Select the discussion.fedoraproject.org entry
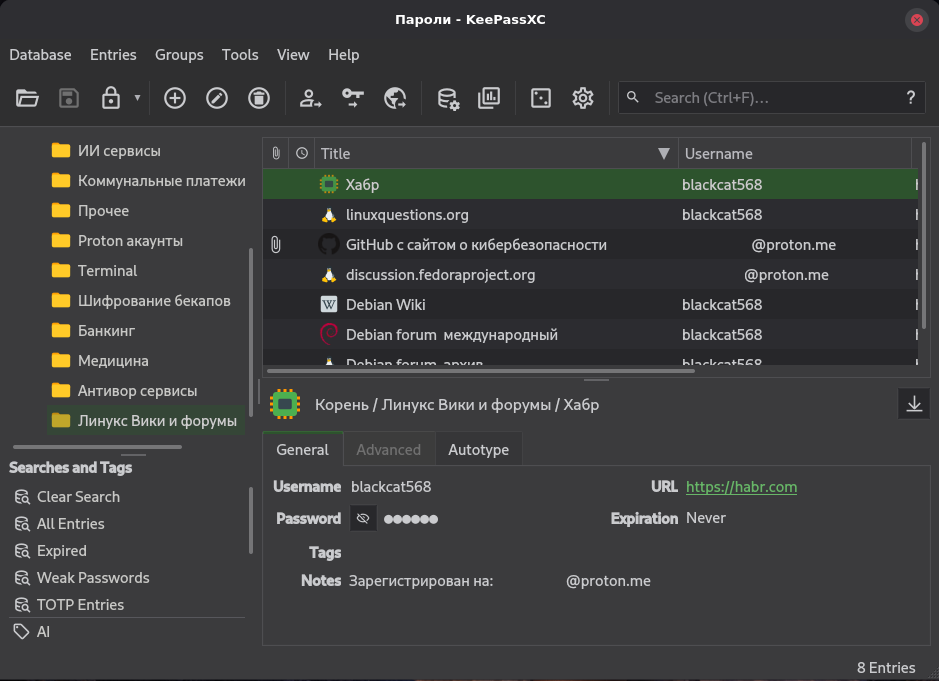 point(590,274)
